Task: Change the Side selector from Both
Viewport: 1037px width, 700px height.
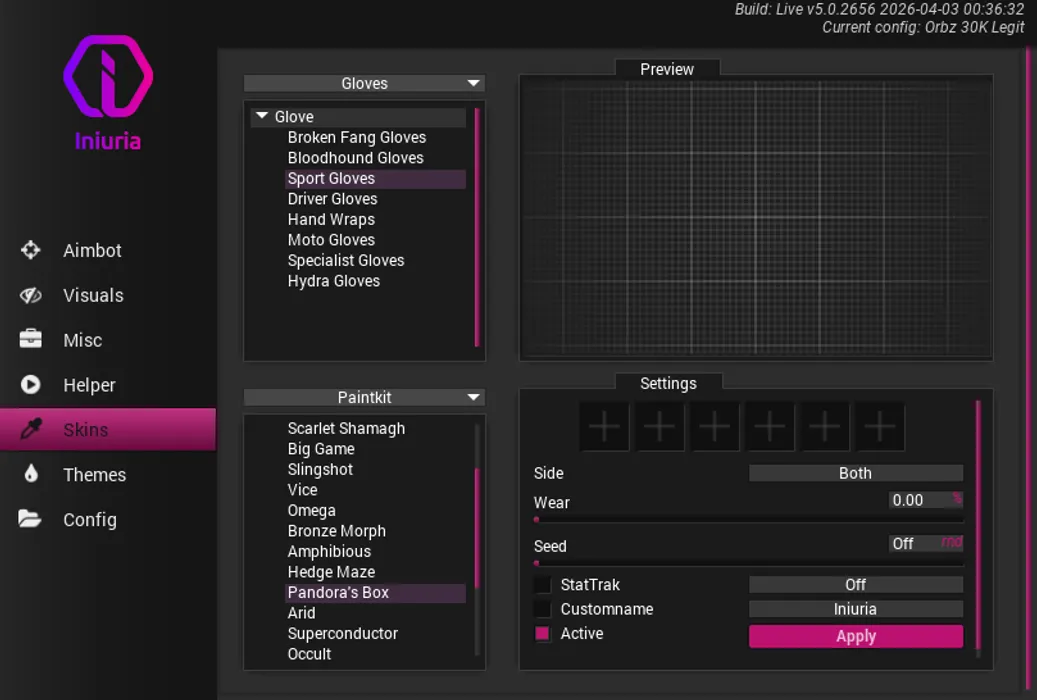Action: click(855, 473)
